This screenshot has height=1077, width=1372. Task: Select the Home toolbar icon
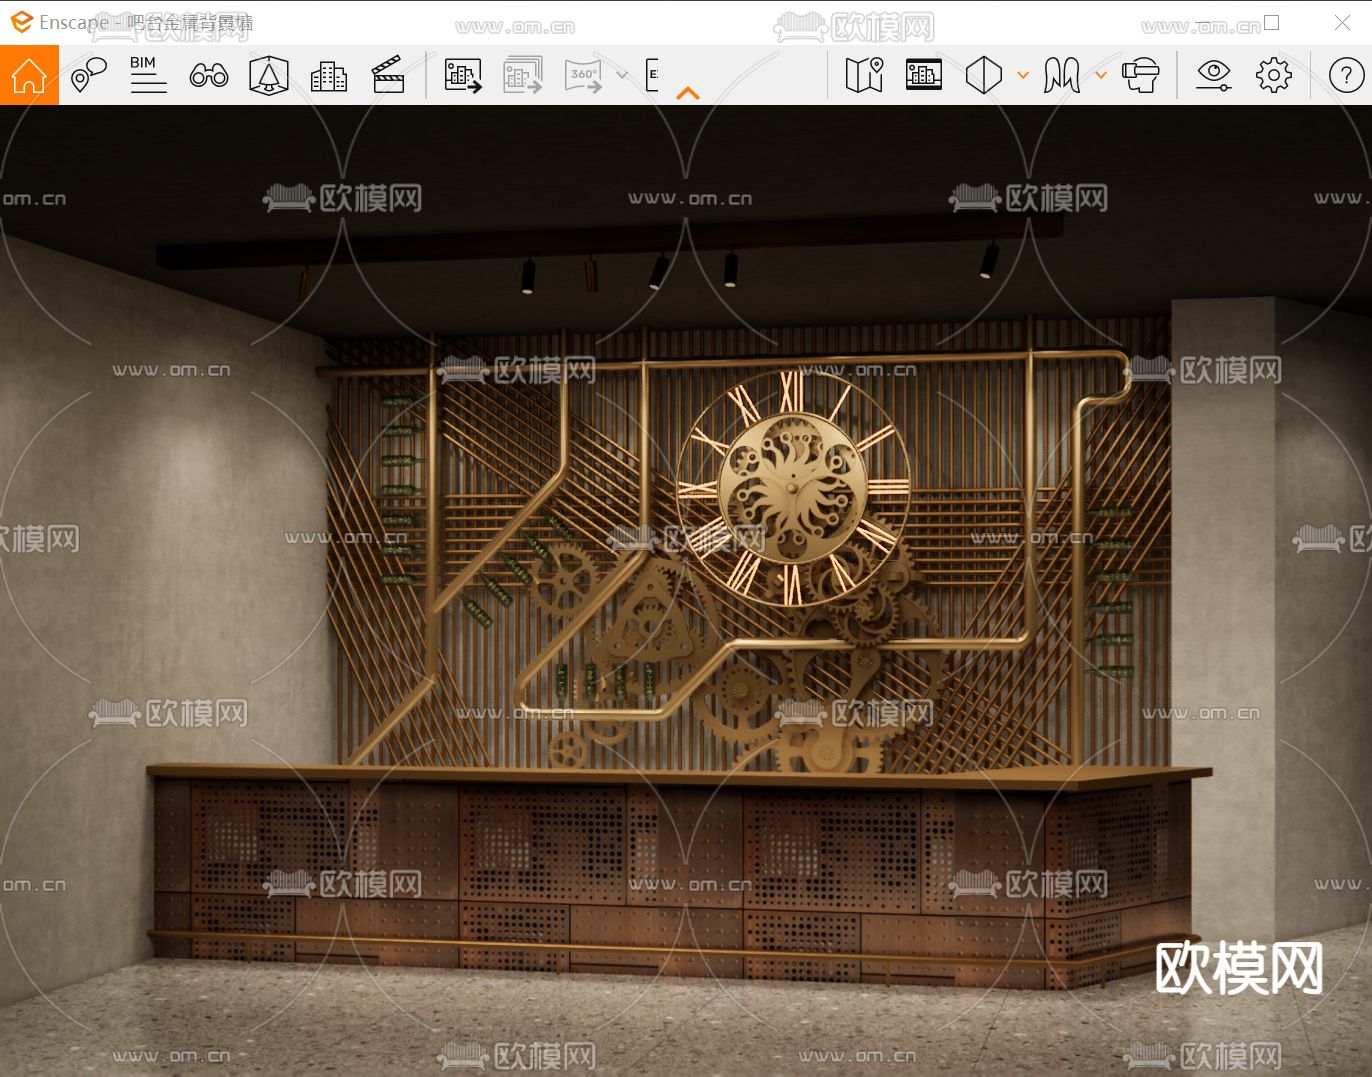pos(27,75)
